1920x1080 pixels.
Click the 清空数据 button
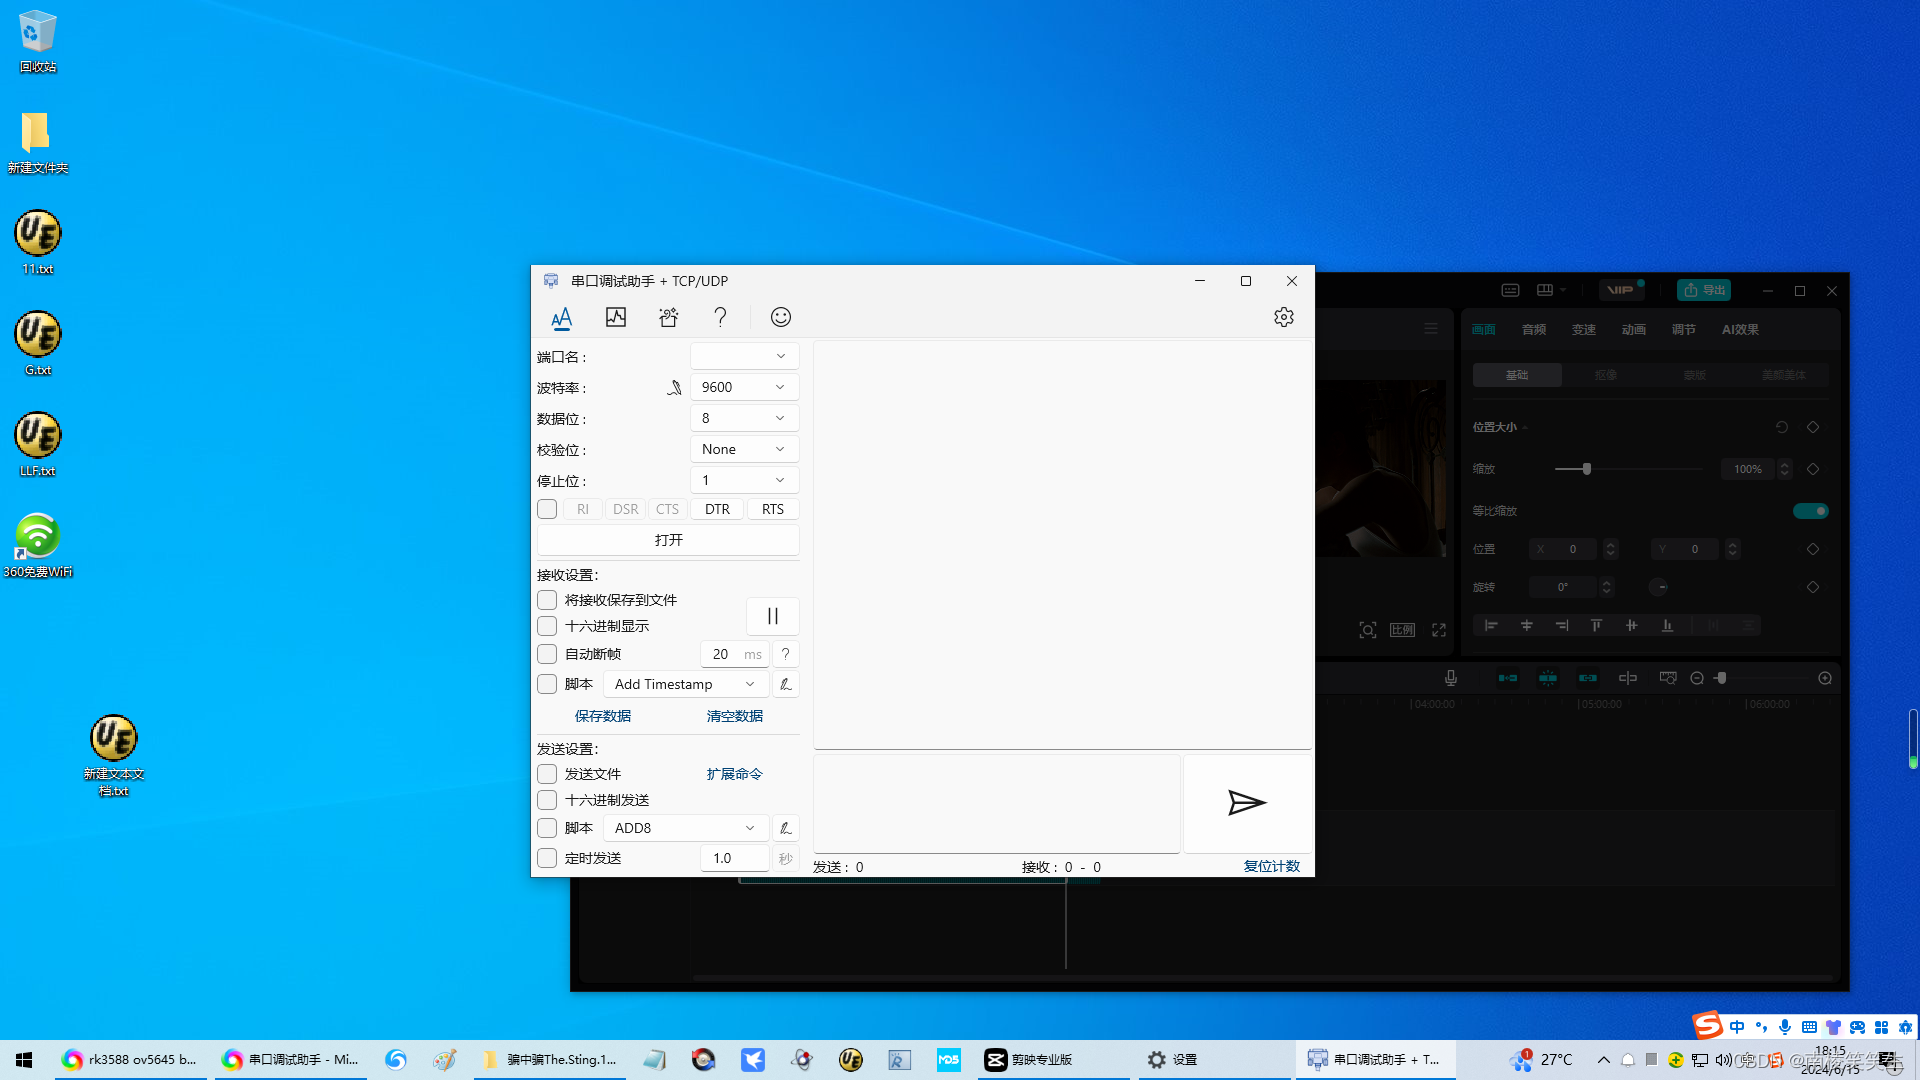(735, 715)
